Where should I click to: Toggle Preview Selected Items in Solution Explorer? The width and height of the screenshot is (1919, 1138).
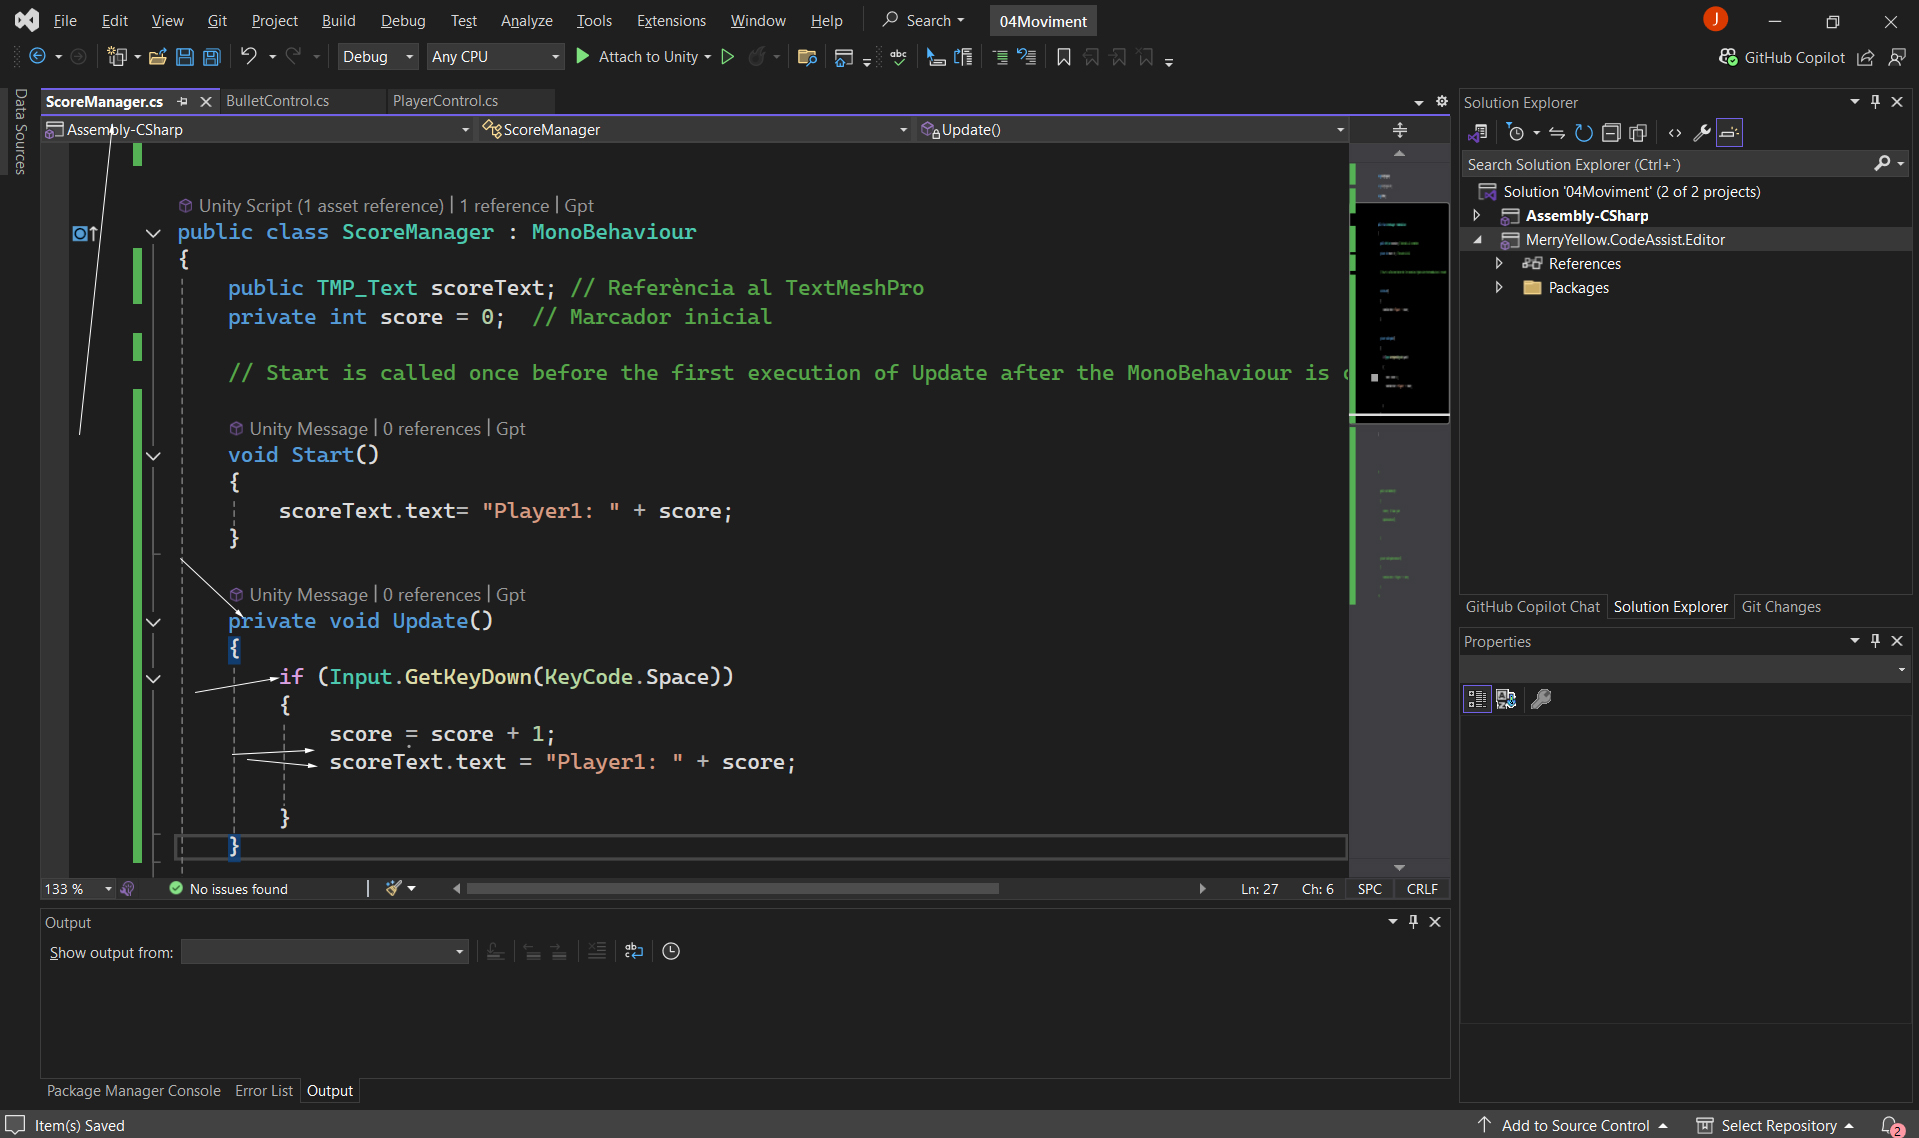click(x=1729, y=133)
